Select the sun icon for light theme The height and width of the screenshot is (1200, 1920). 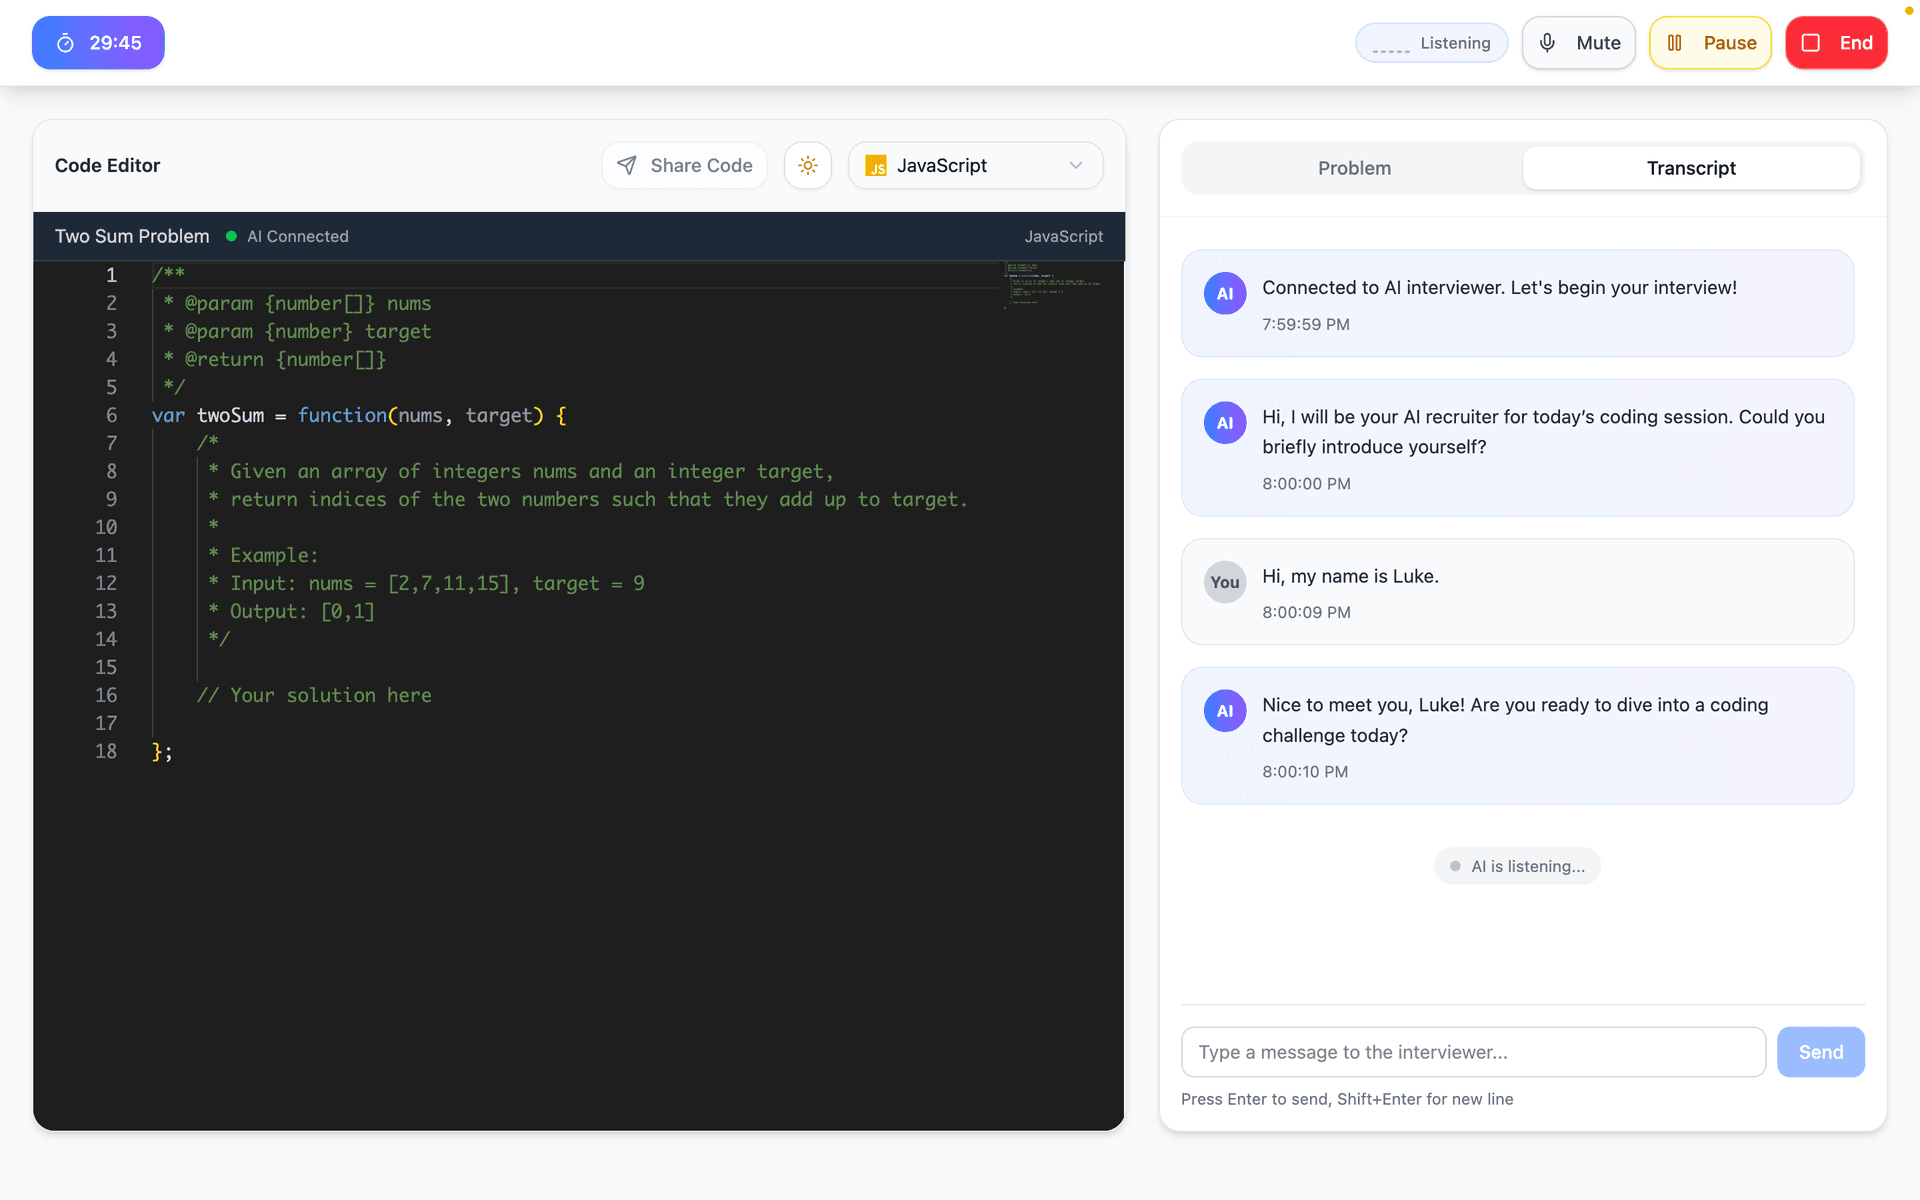click(x=807, y=165)
